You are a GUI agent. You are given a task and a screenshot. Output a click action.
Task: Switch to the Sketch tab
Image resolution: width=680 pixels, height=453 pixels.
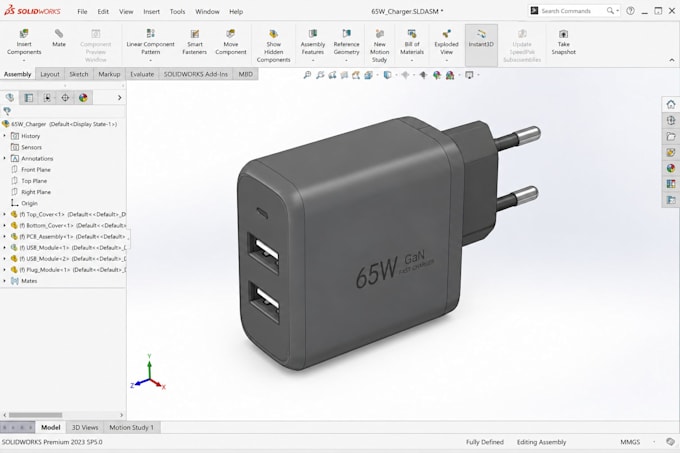pyautogui.click(x=78, y=74)
